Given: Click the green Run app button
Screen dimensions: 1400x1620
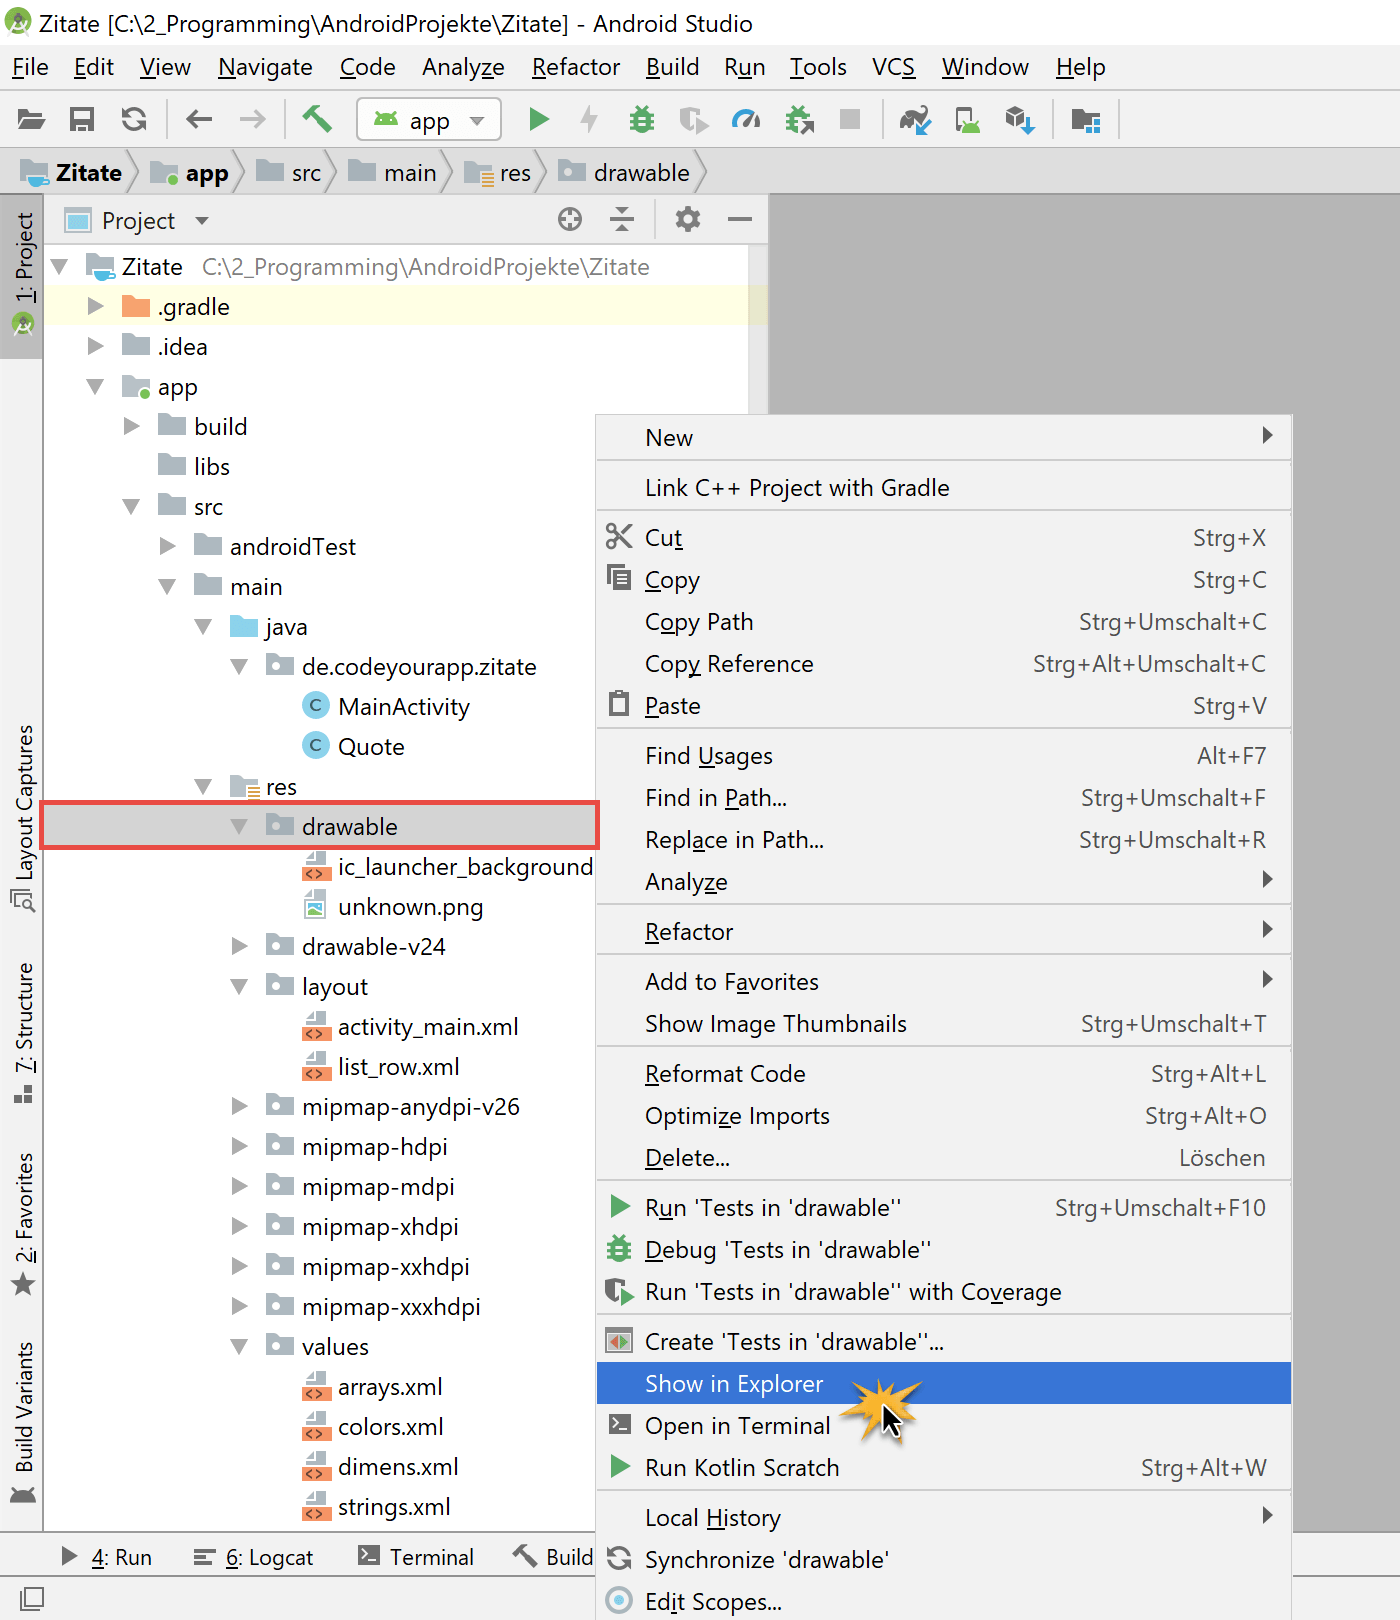Looking at the screenshot, I should click(539, 120).
